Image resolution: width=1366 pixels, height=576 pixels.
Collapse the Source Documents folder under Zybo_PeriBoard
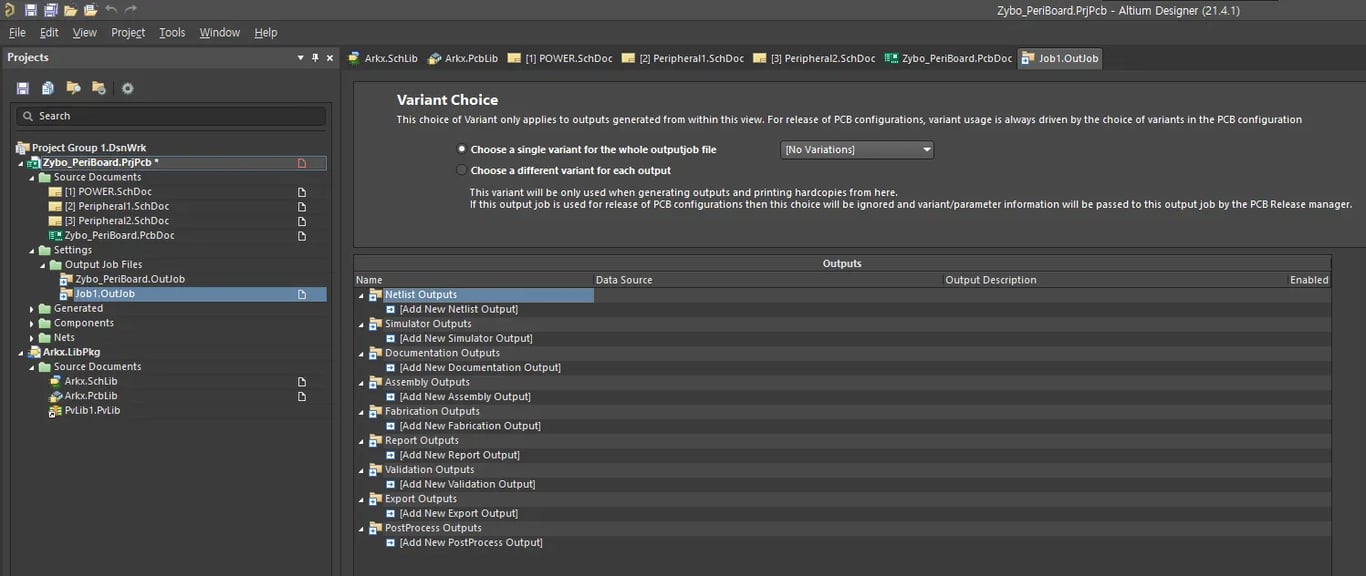point(31,177)
